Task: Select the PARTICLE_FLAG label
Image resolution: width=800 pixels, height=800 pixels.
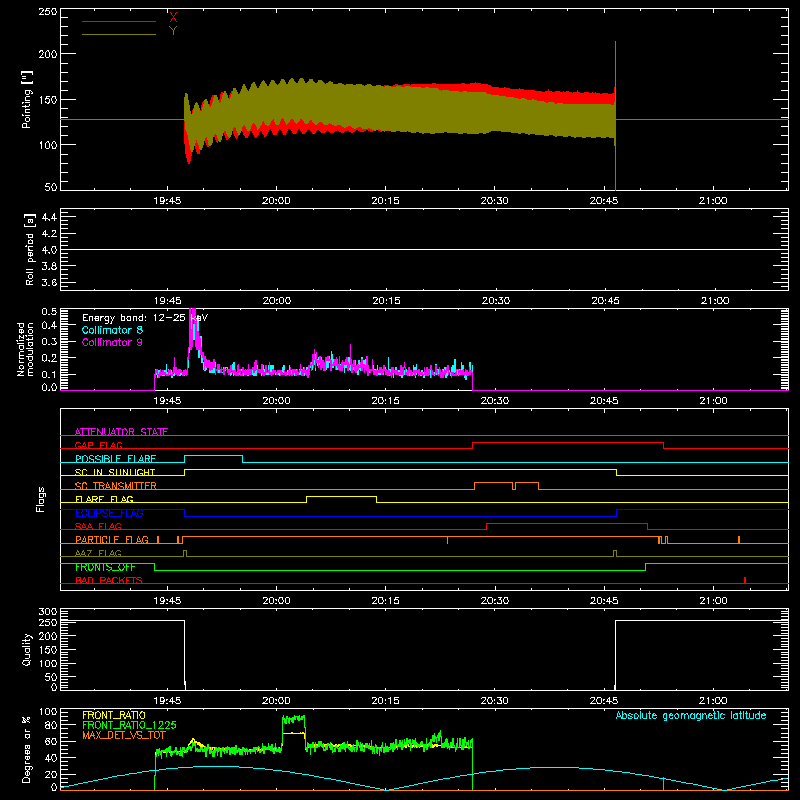Action: coord(112,540)
